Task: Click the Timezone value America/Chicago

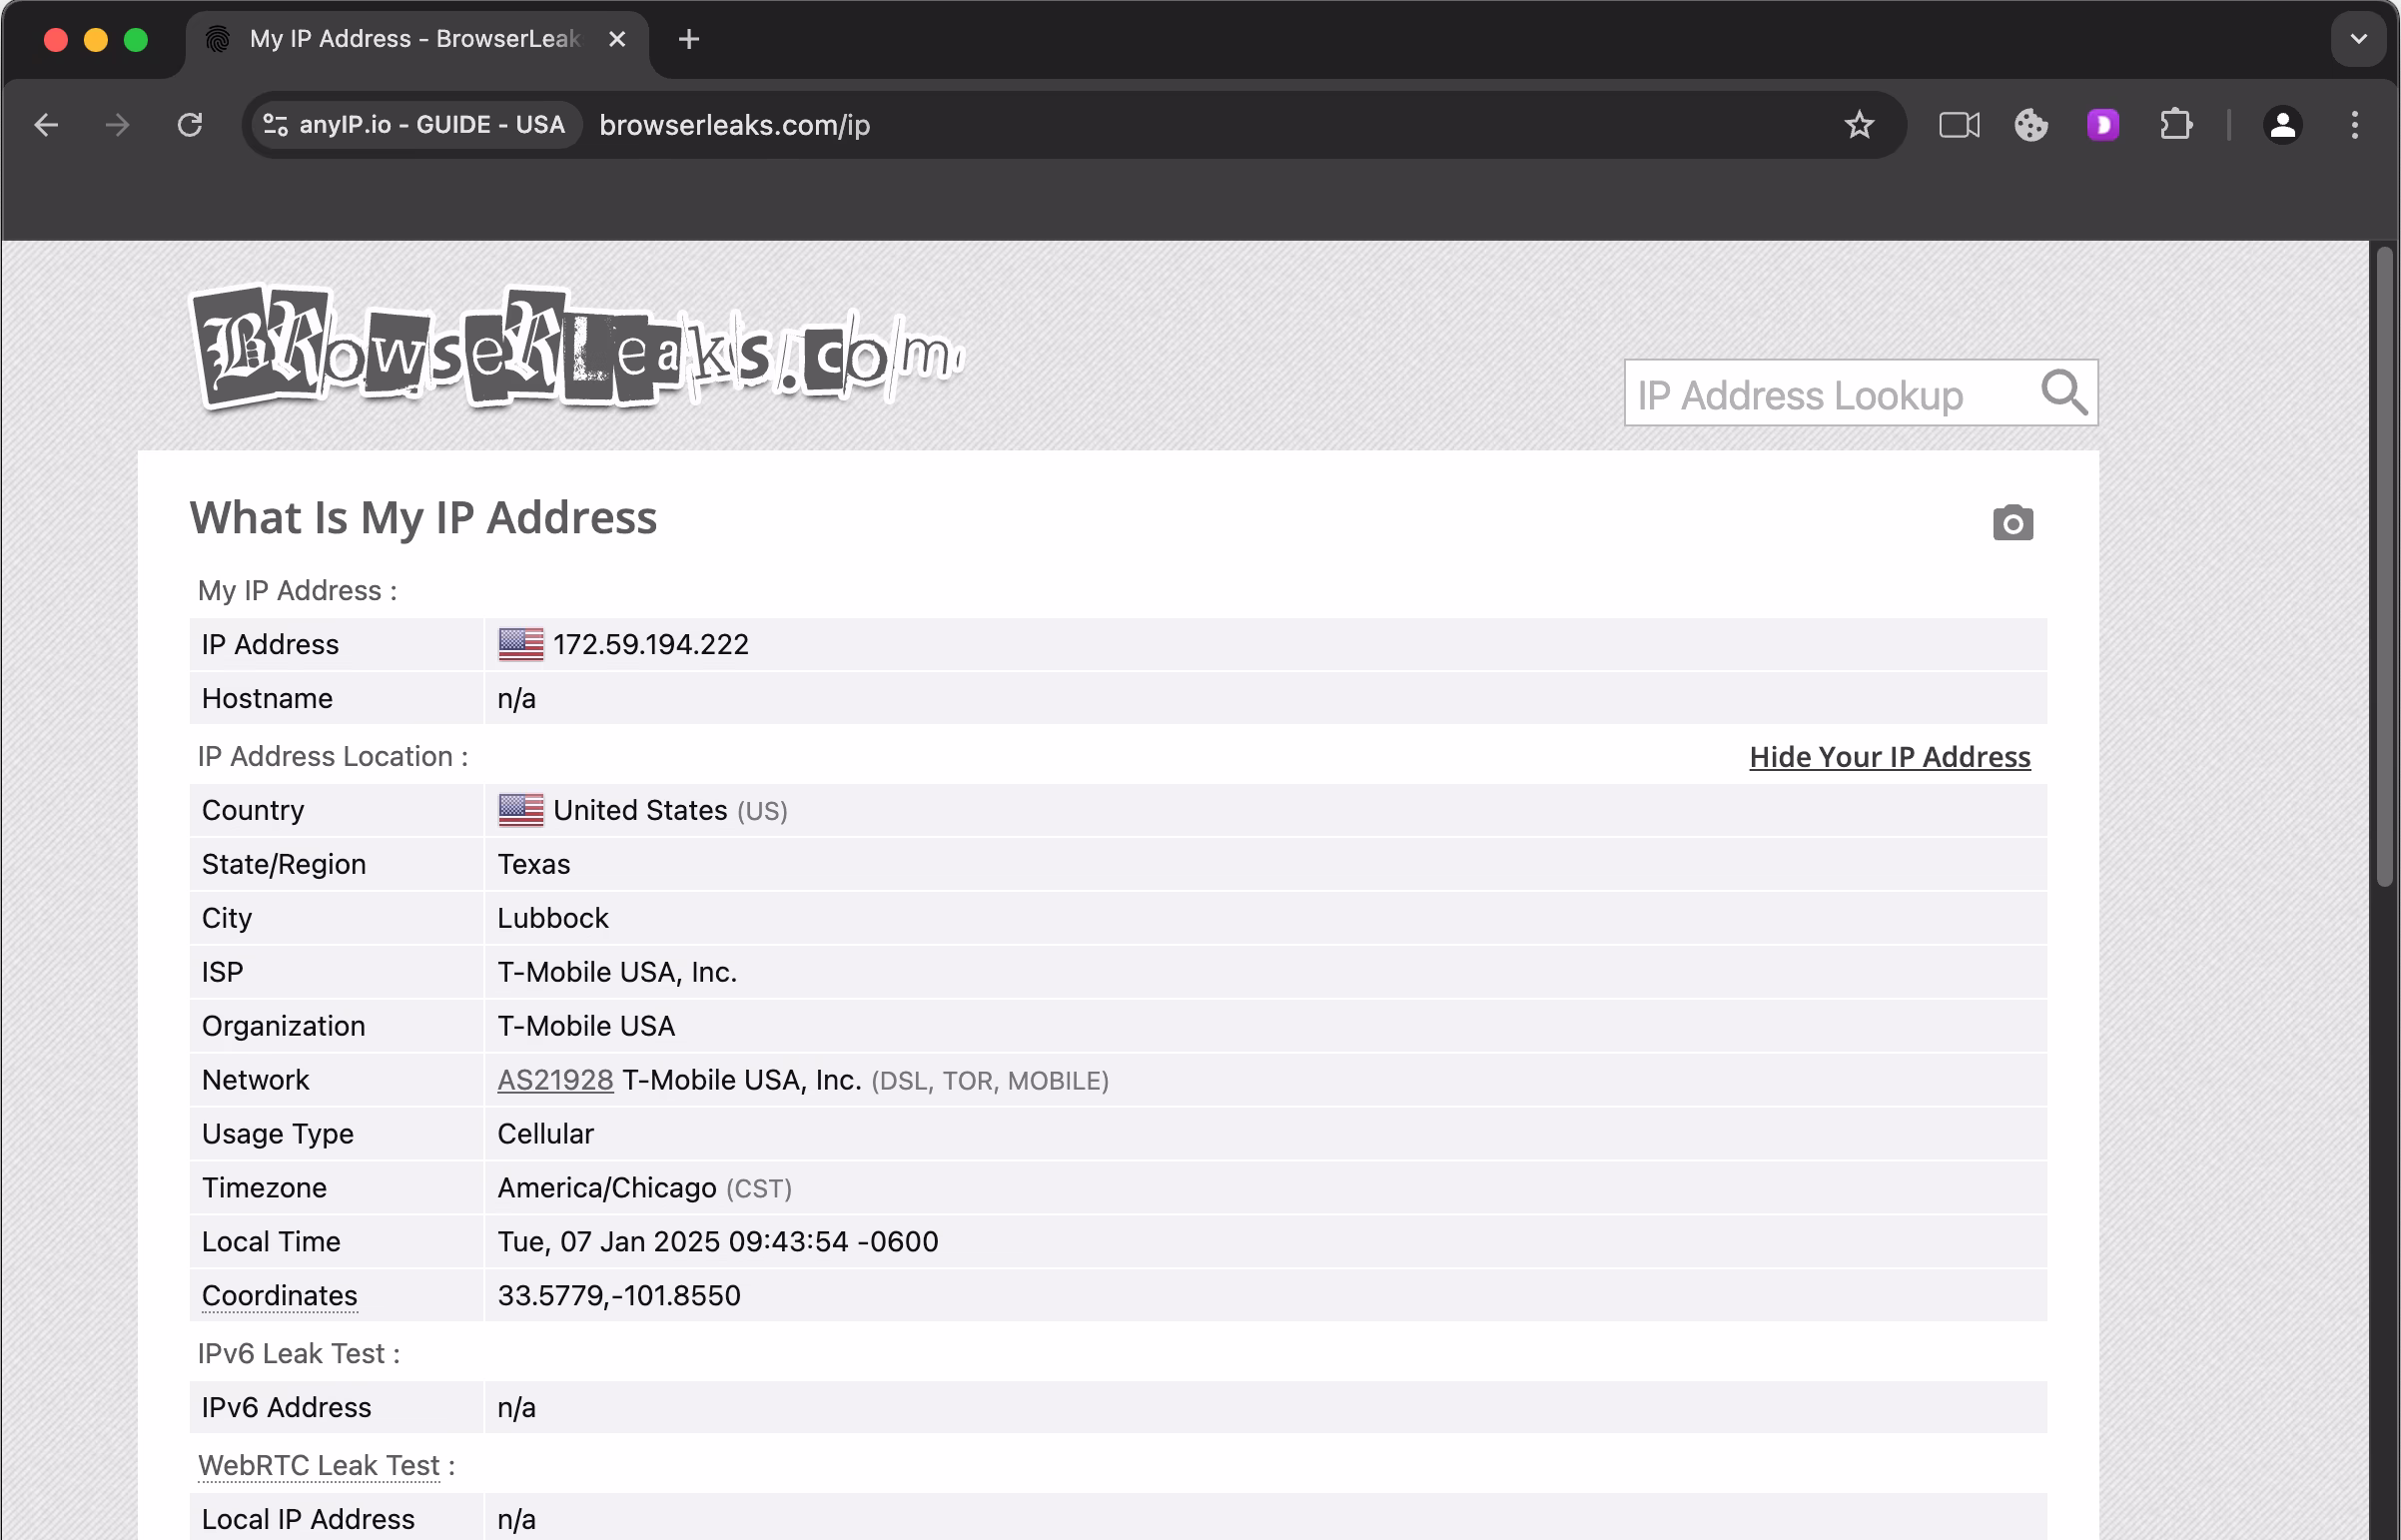Action: pyautogui.click(x=607, y=1188)
